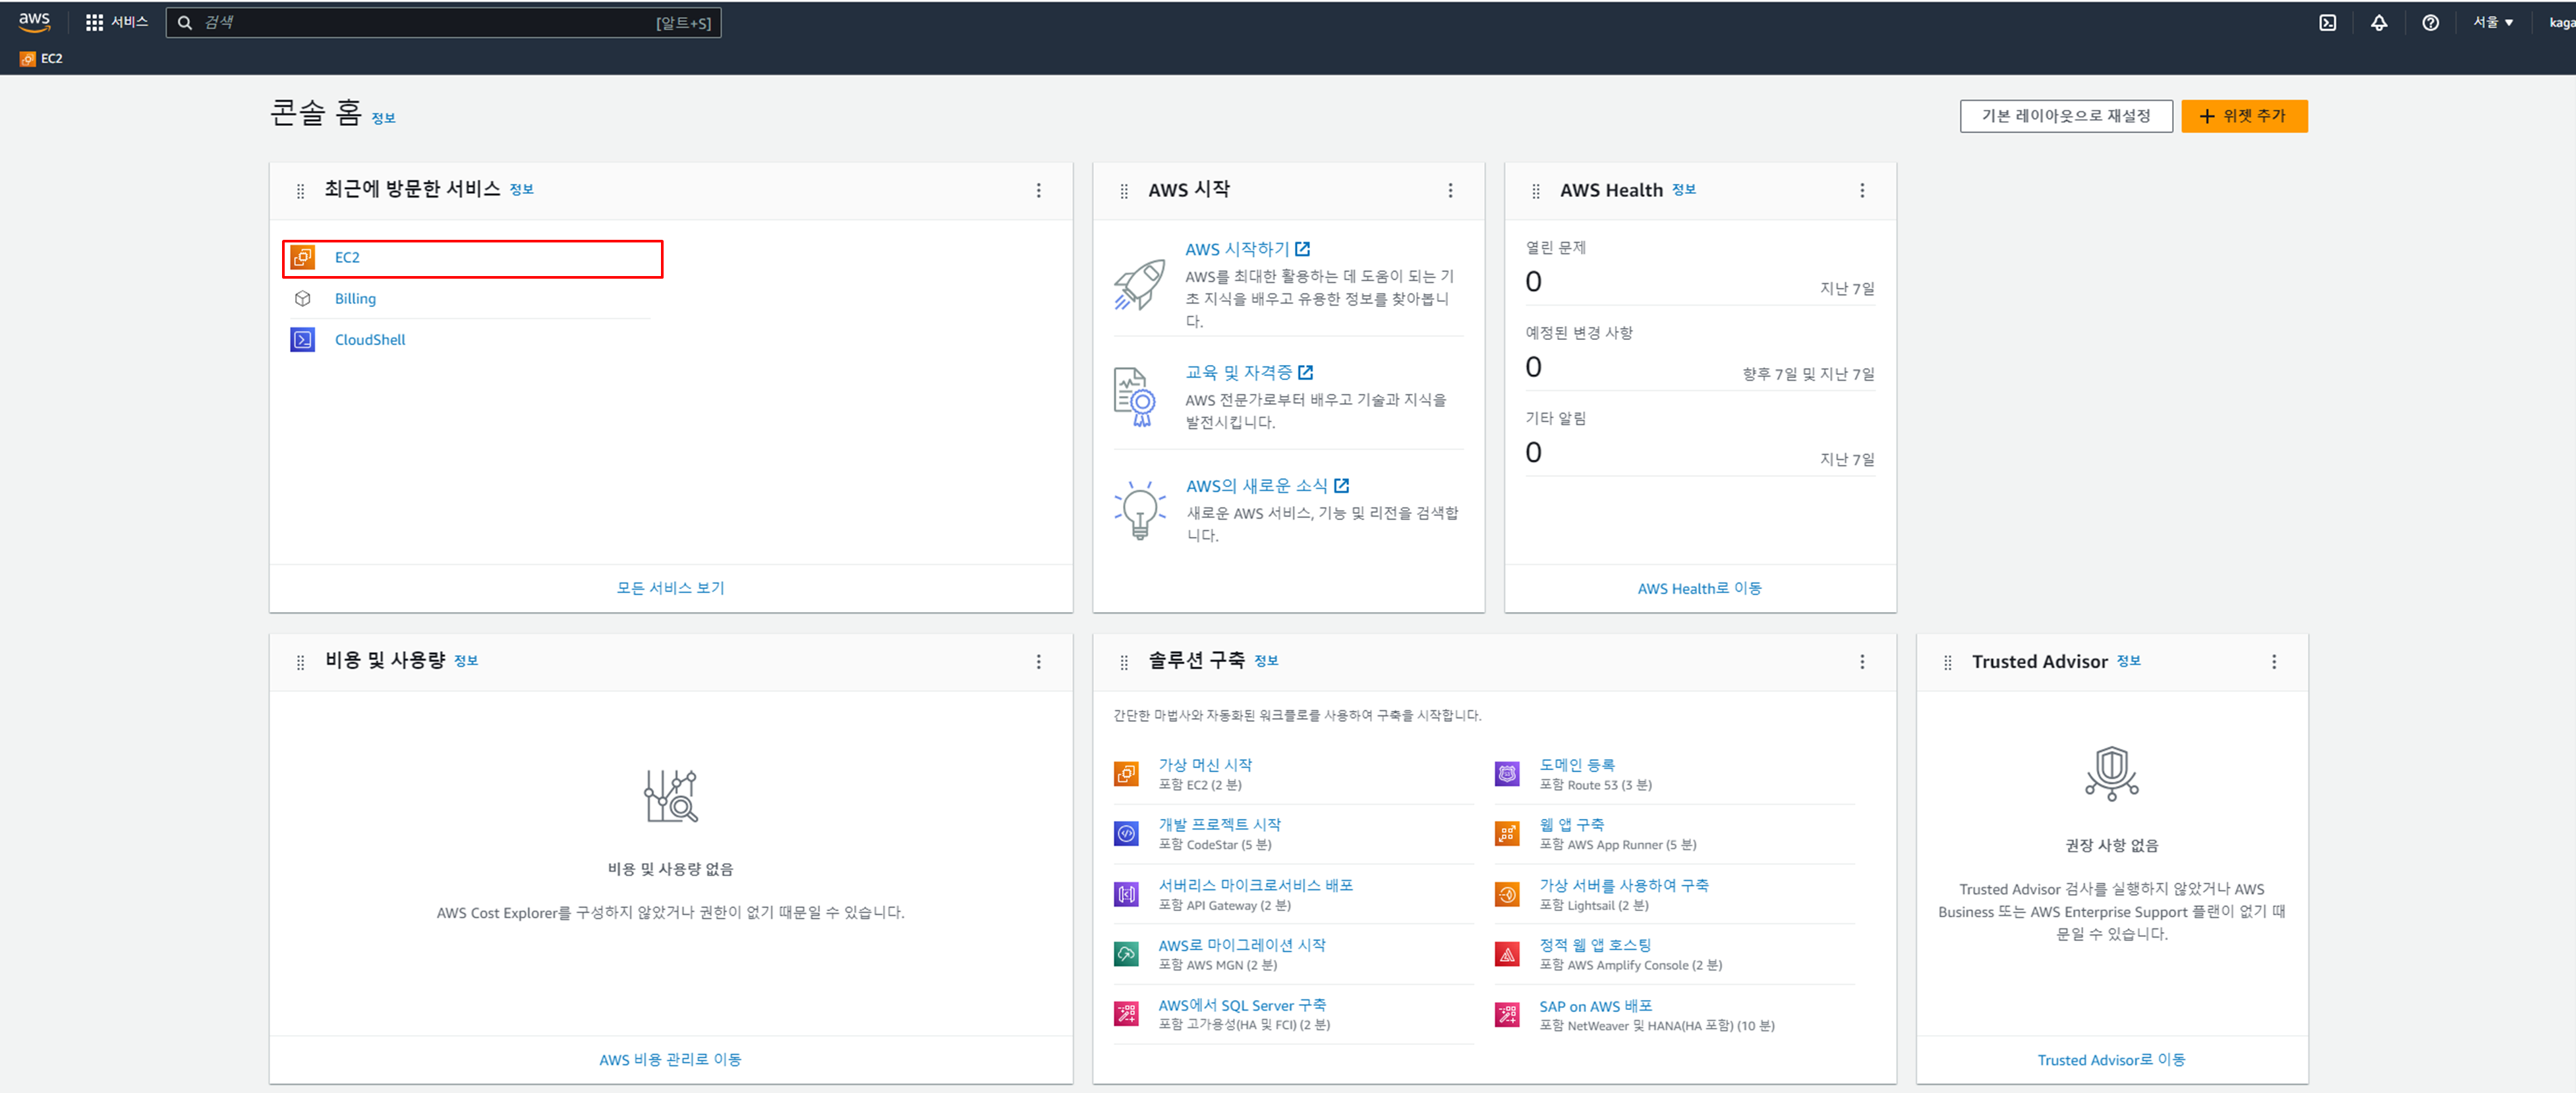Open CloudShell icon in top navigation bar
Viewport: 2576px width, 1093px height.
pos(2327,22)
